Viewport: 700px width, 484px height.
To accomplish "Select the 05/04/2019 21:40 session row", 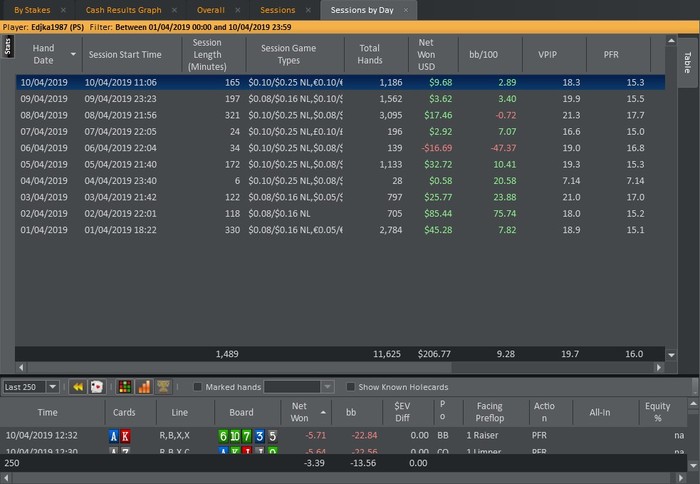I will tap(341, 164).
